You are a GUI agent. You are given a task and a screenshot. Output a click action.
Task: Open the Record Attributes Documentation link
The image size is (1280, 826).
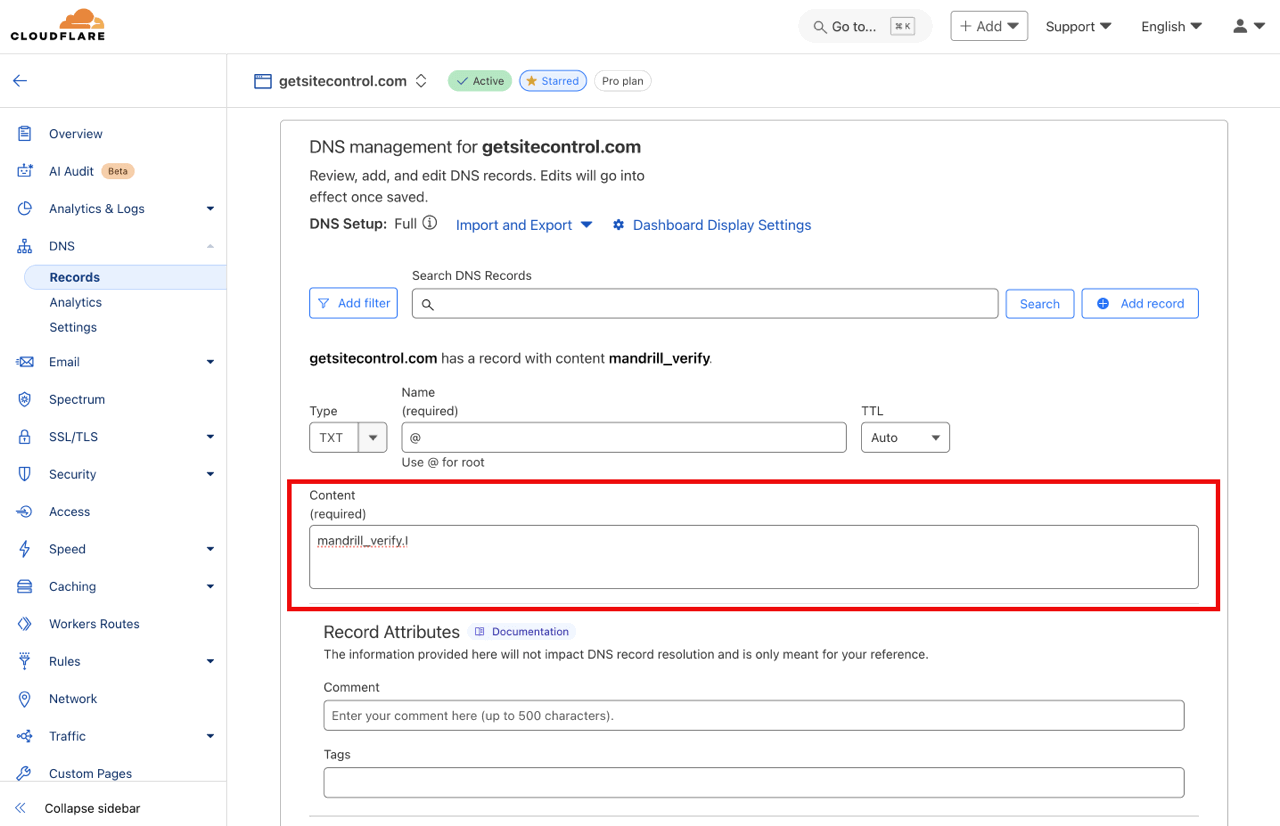click(x=521, y=631)
